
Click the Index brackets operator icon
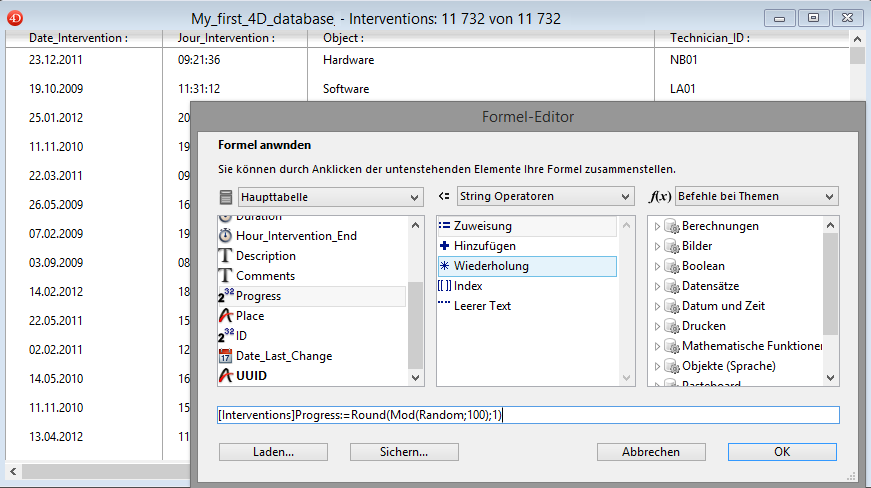point(445,286)
